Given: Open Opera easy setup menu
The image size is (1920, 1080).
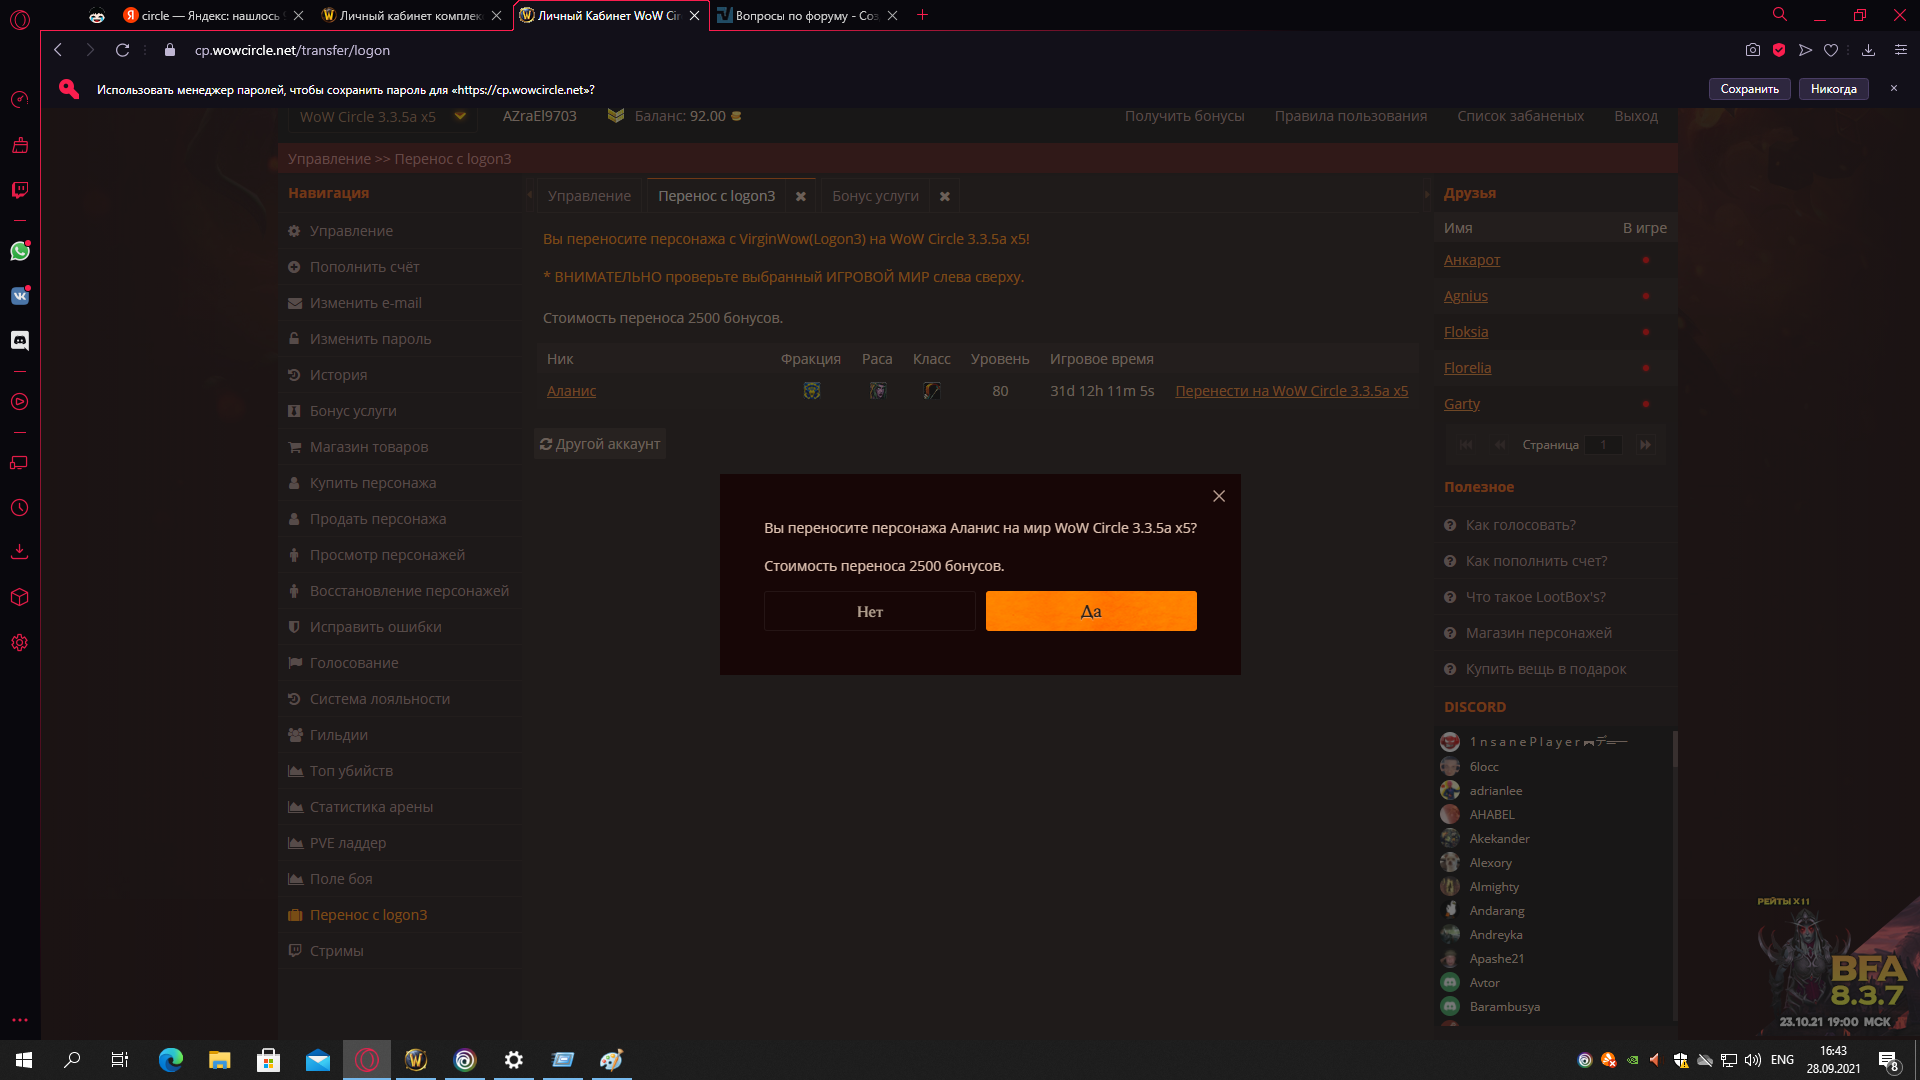Looking at the screenshot, I should tap(1901, 50).
